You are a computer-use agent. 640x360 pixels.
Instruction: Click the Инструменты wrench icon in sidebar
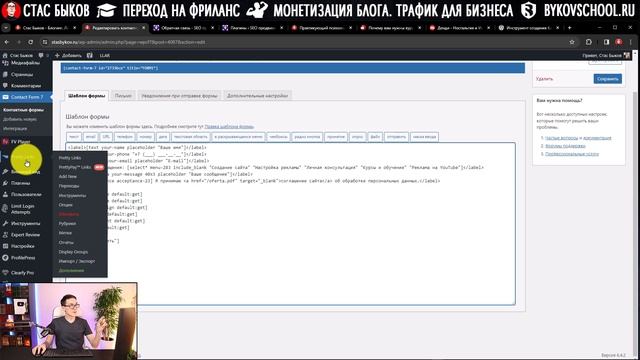pos(5,224)
